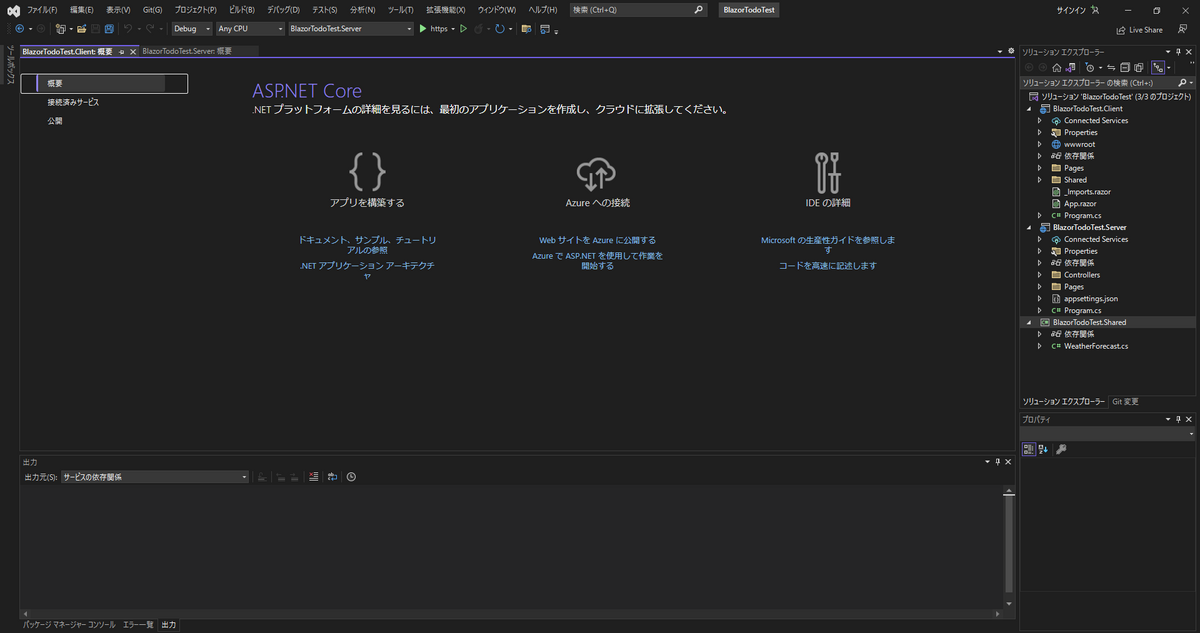The height and width of the screenshot is (633, 1200).
Task: Open Web サイトを Azure に公開する link
Action: click(x=597, y=240)
